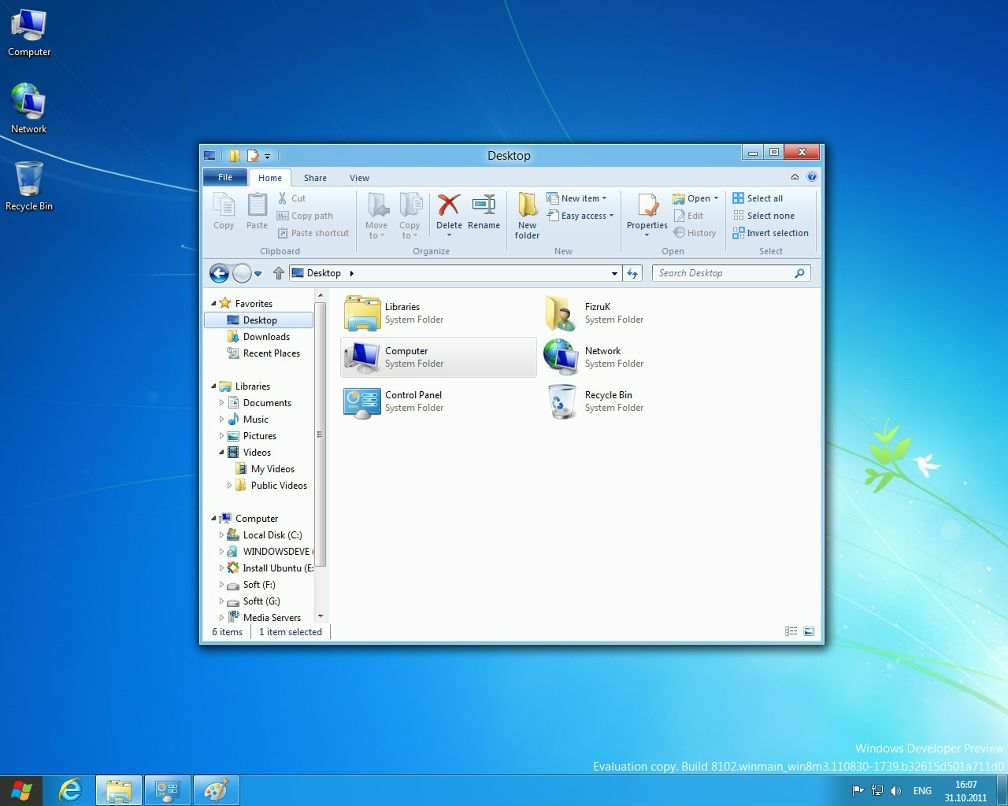Click the Delete icon in the ribbon
Image resolution: width=1008 pixels, height=806 pixels.
tap(449, 211)
